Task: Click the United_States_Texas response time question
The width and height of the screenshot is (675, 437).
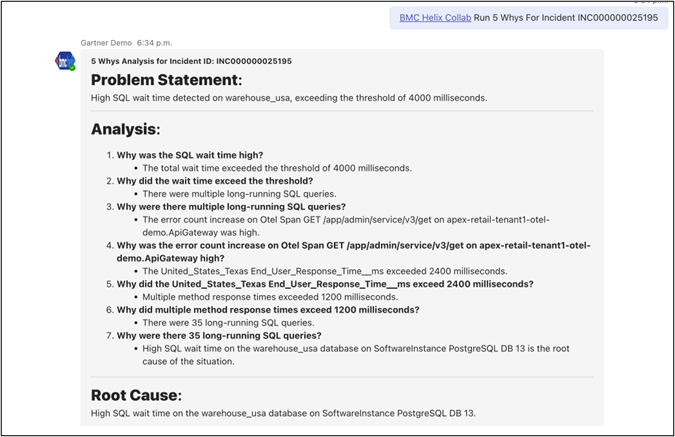Action: click(325, 284)
